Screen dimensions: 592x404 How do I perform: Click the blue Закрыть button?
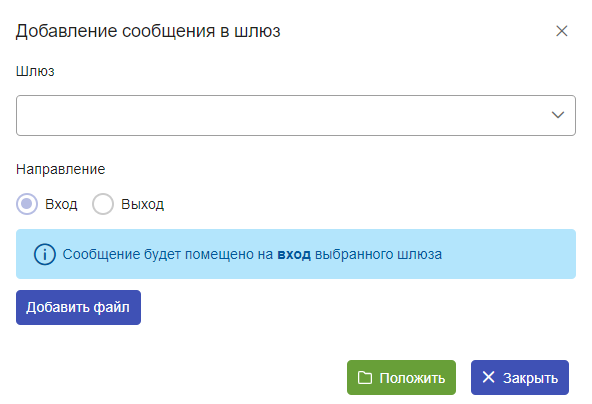(520, 378)
